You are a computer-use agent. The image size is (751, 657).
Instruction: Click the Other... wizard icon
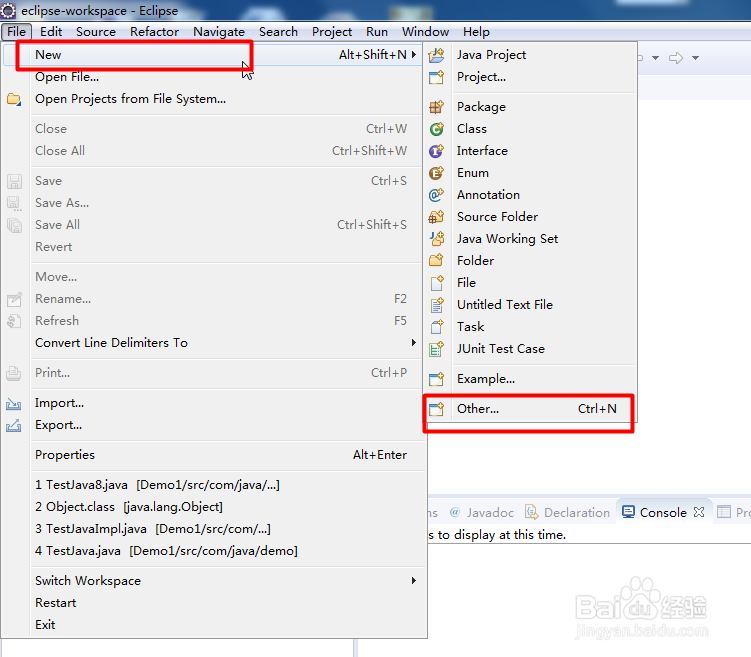click(x=436, y=409)
